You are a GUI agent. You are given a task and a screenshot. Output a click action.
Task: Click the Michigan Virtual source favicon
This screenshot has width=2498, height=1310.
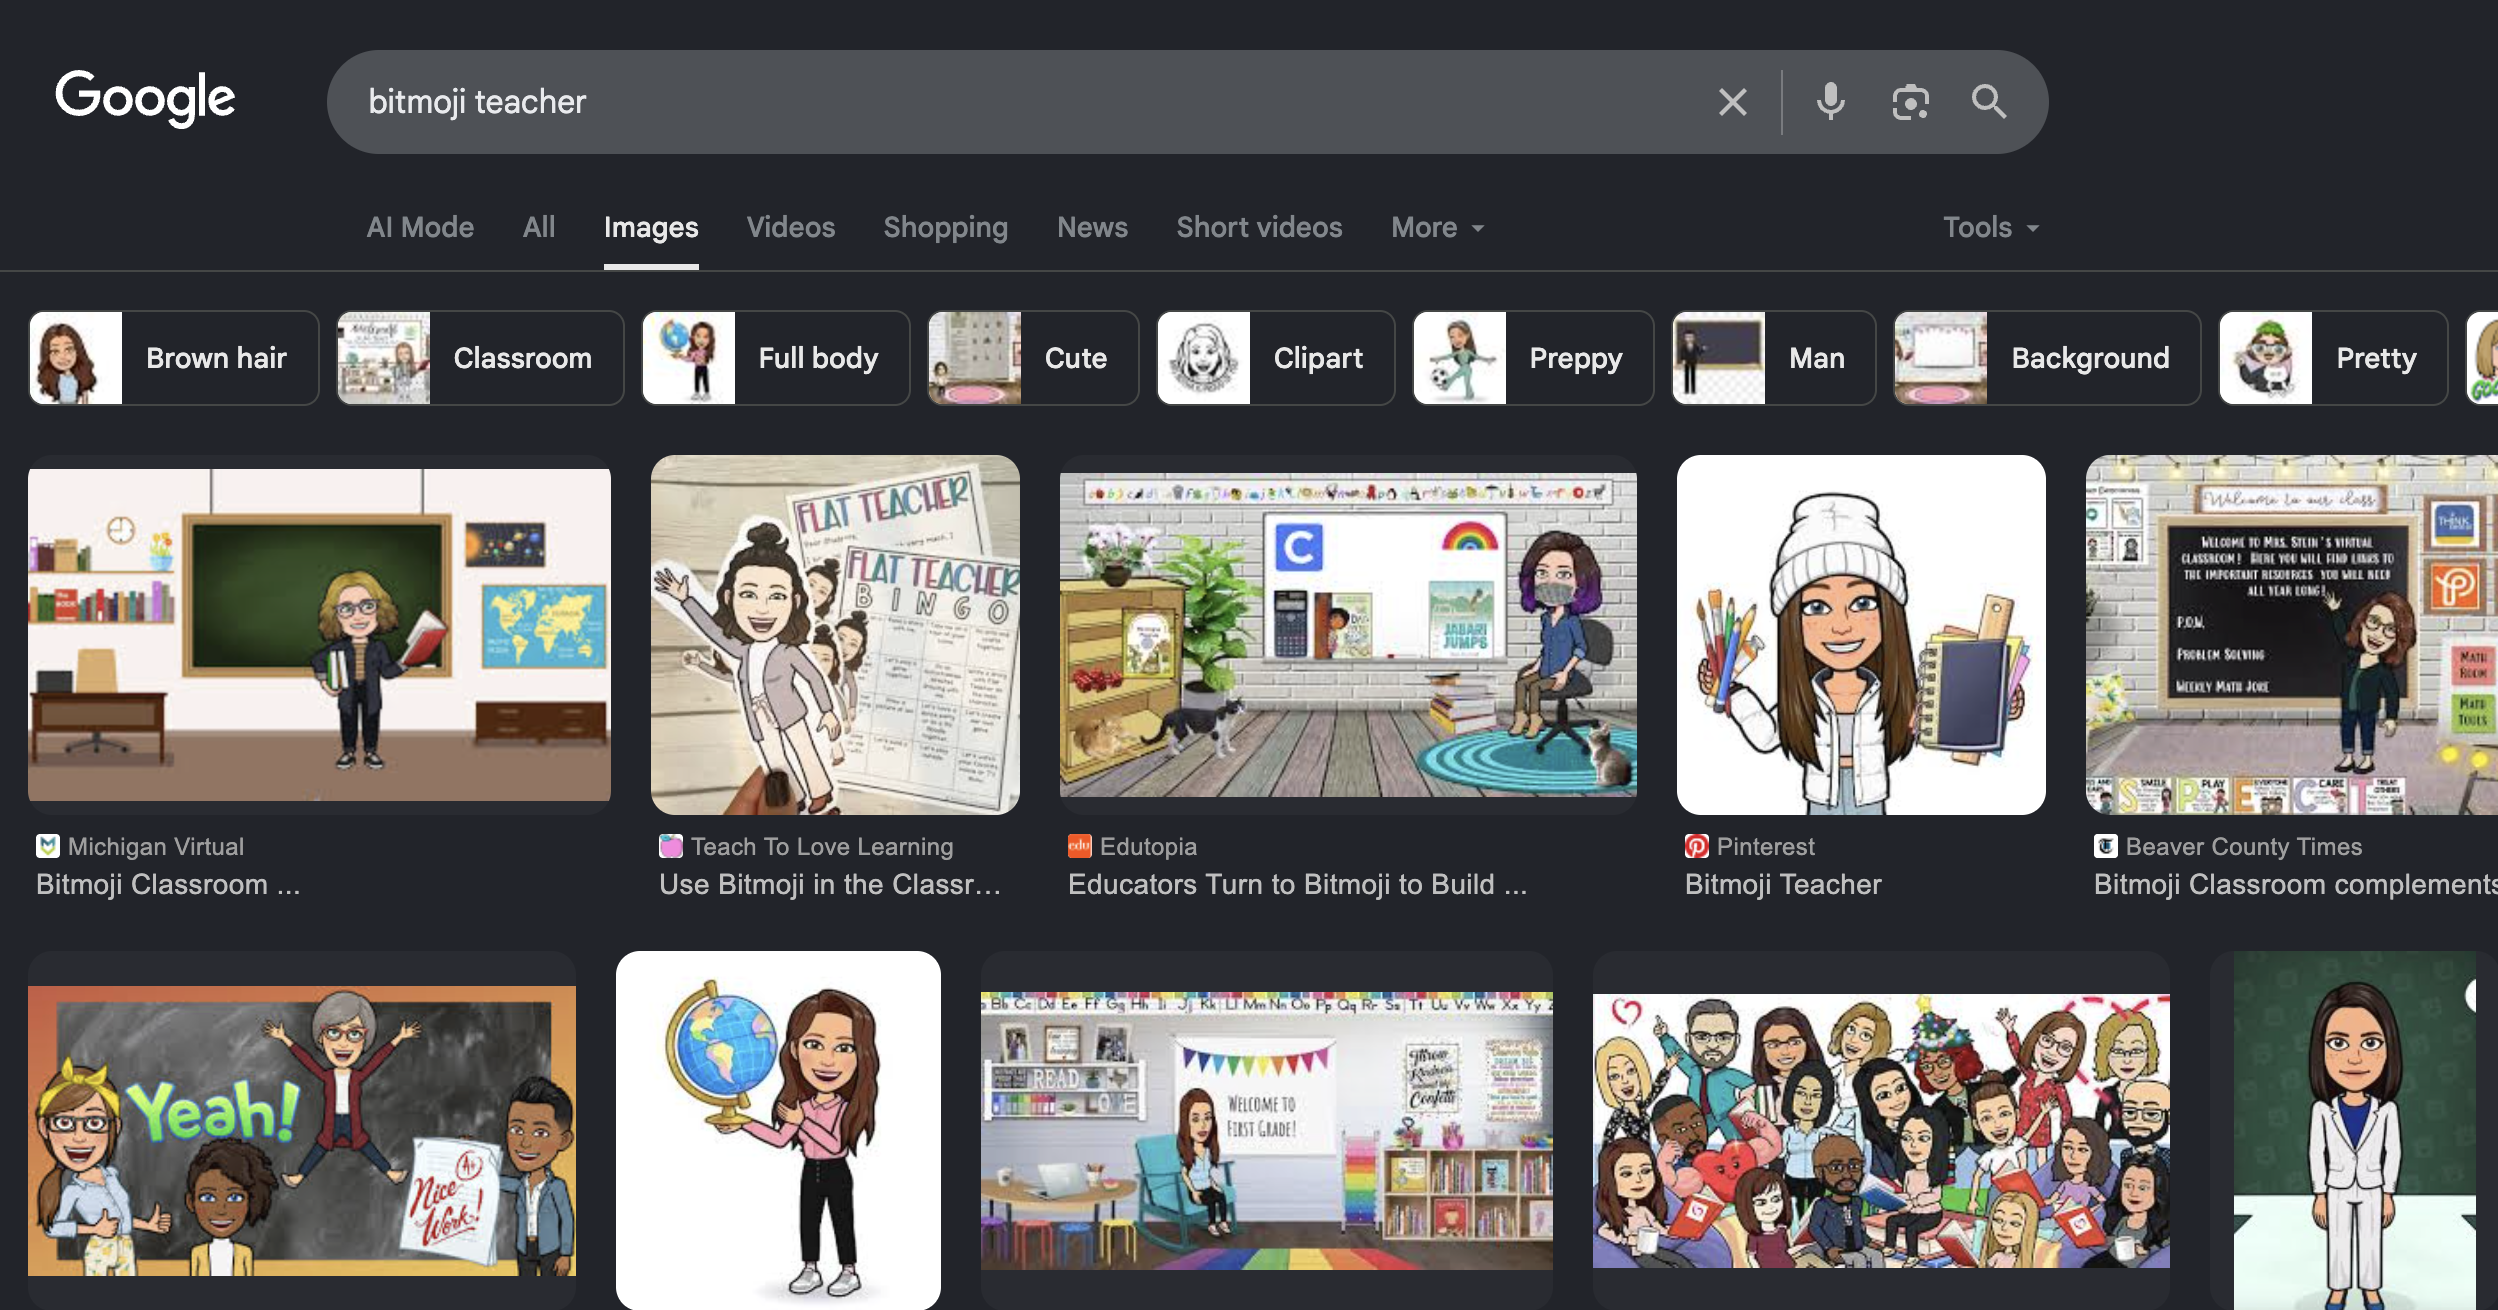[47, 846]
